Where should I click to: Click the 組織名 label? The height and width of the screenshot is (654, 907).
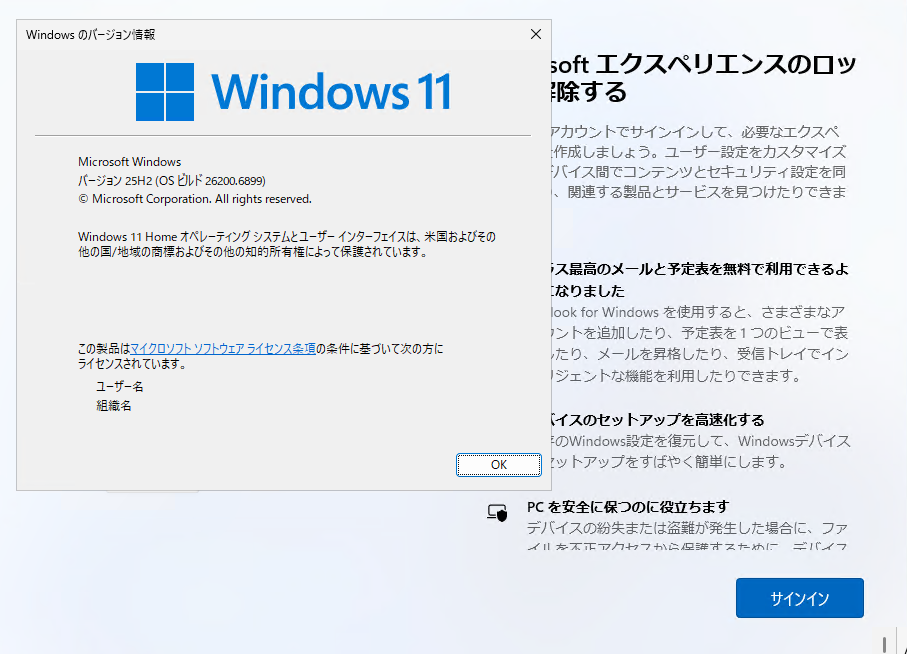point(113,406)
